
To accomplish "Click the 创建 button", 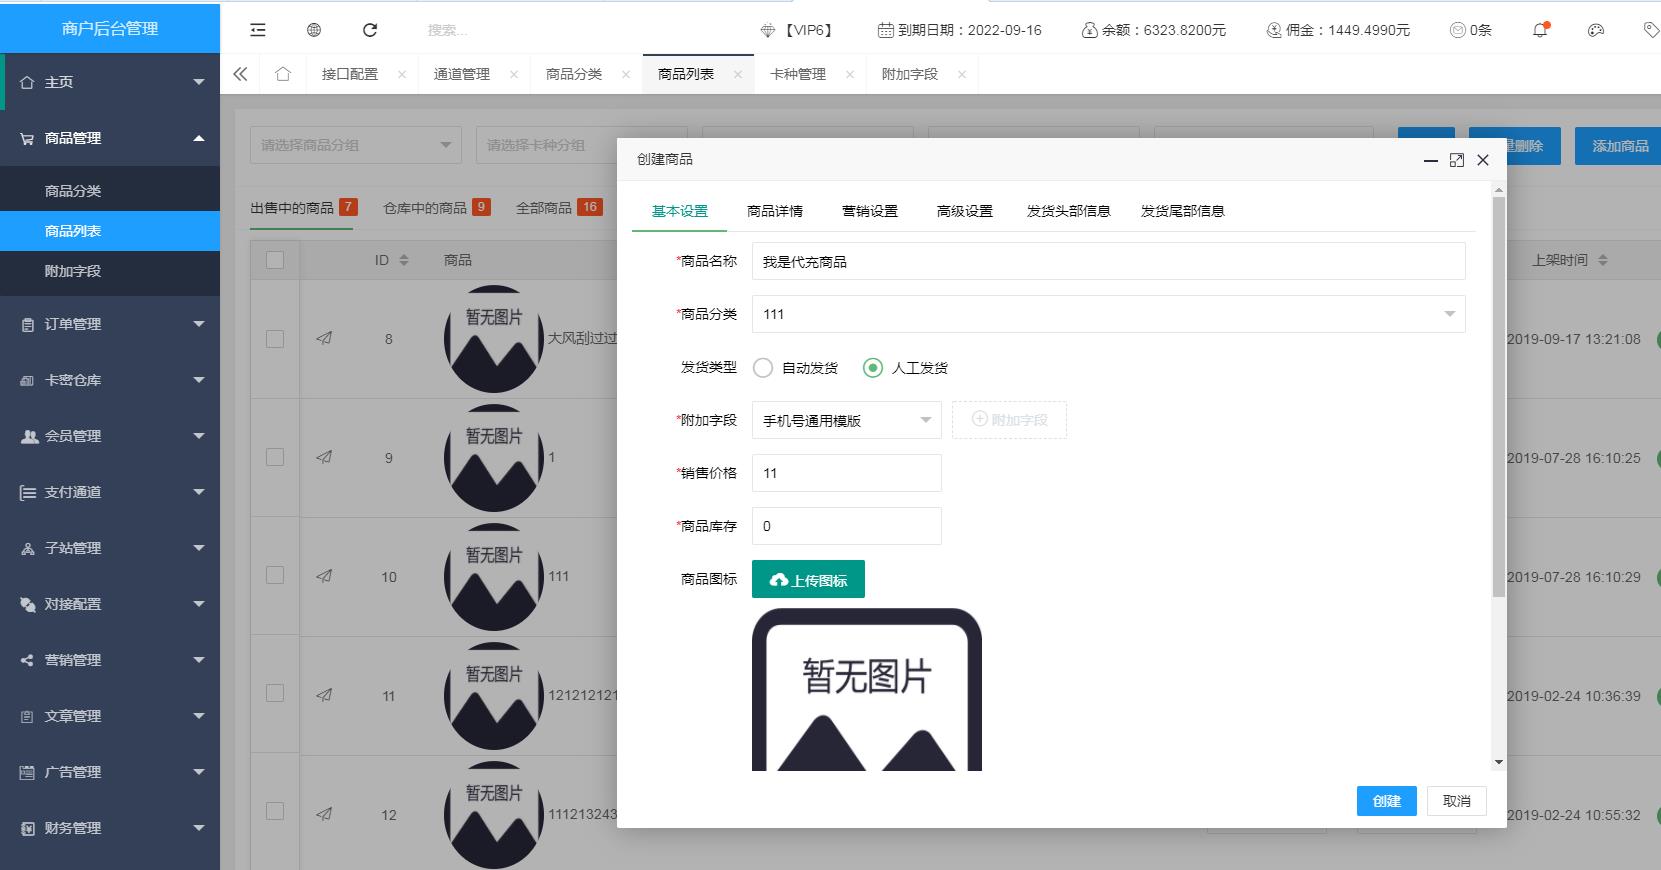I will pos(1387,801).
